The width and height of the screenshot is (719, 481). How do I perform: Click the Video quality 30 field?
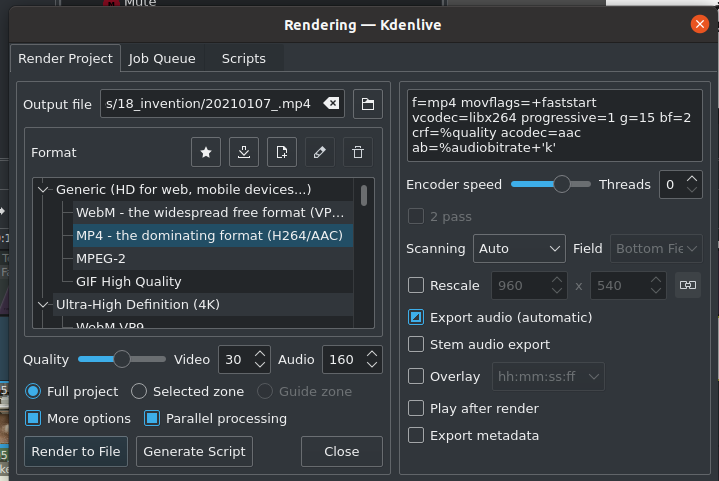coord(244,359)
